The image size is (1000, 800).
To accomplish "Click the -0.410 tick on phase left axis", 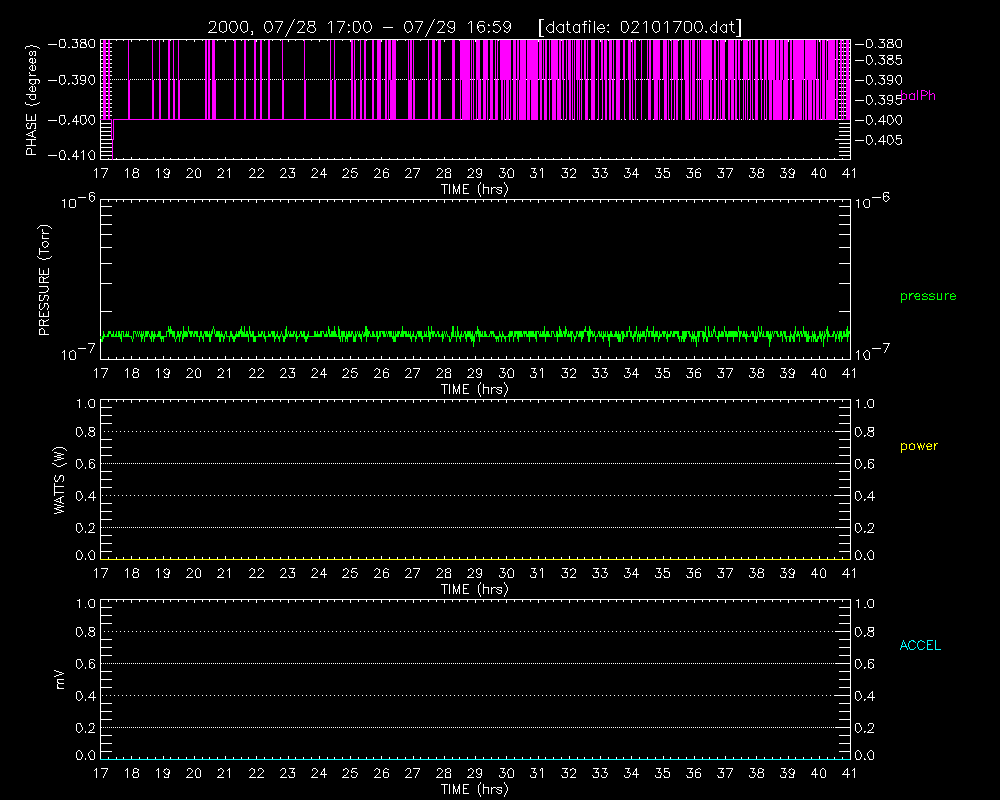I will 71,155.
